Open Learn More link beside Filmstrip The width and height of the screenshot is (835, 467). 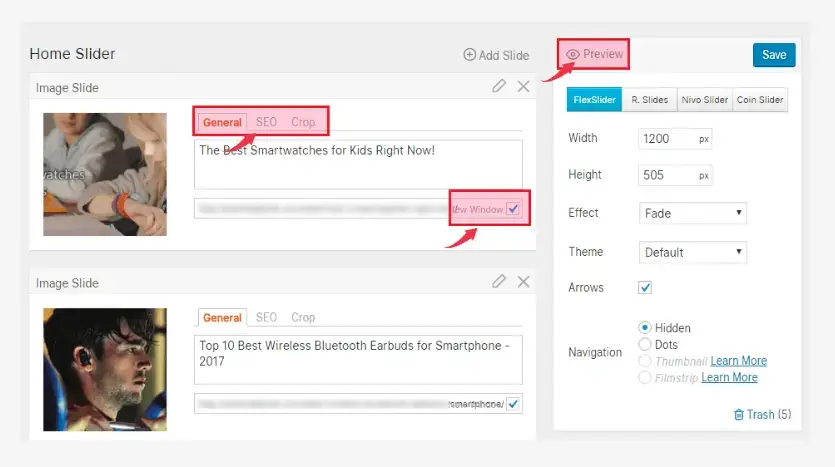pyautogui.click(x=729, y=377)
